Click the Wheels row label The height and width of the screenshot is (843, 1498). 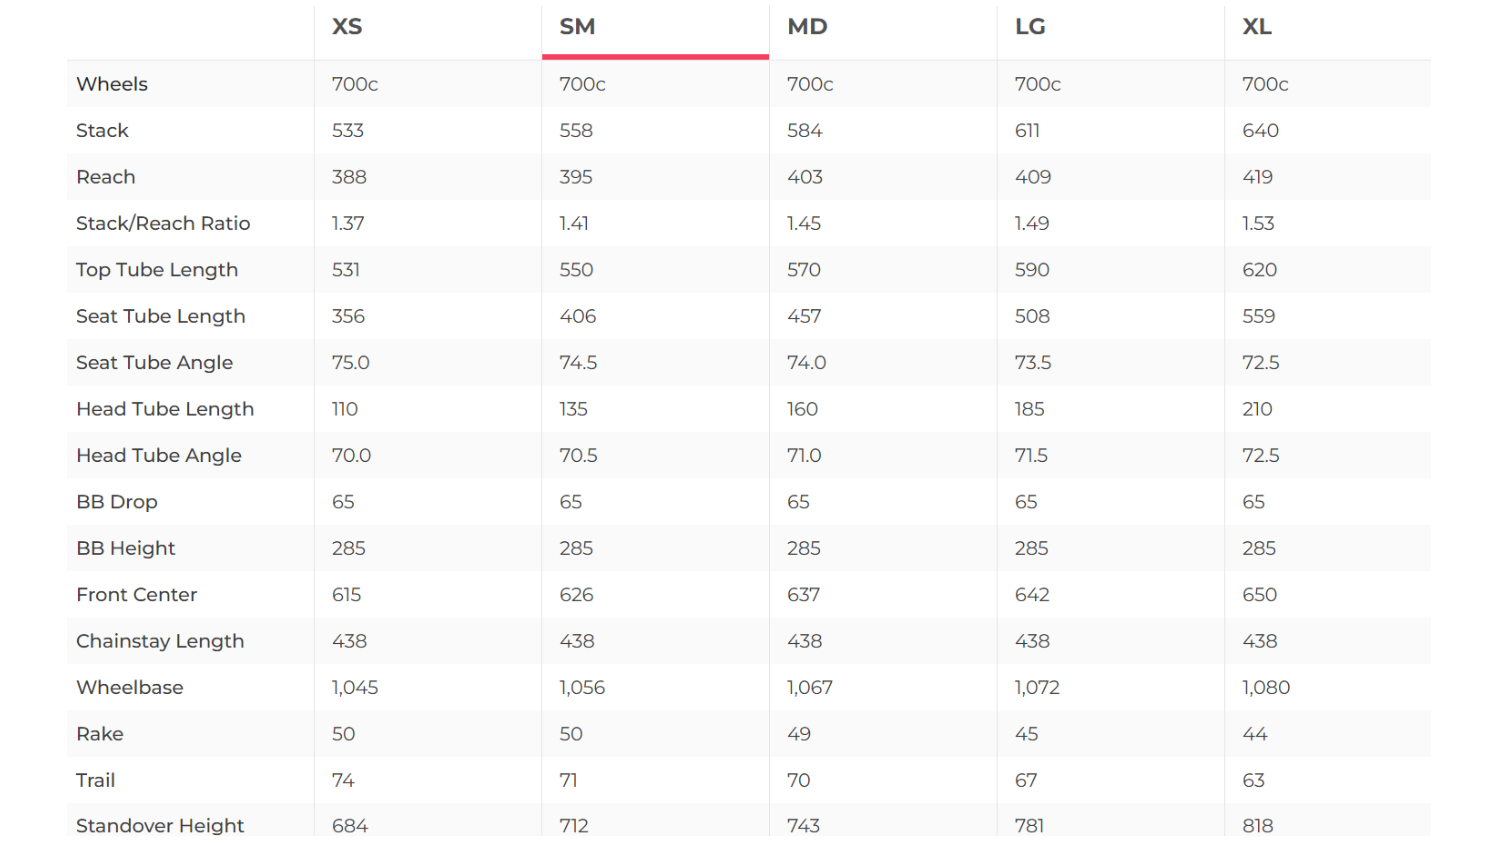(112, 84)
